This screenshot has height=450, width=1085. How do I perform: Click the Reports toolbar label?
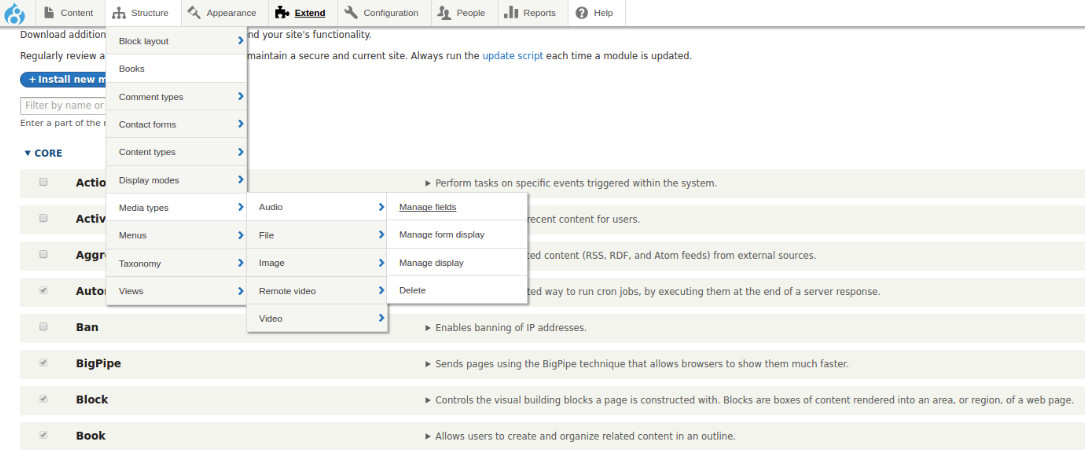tap(539, 13)
